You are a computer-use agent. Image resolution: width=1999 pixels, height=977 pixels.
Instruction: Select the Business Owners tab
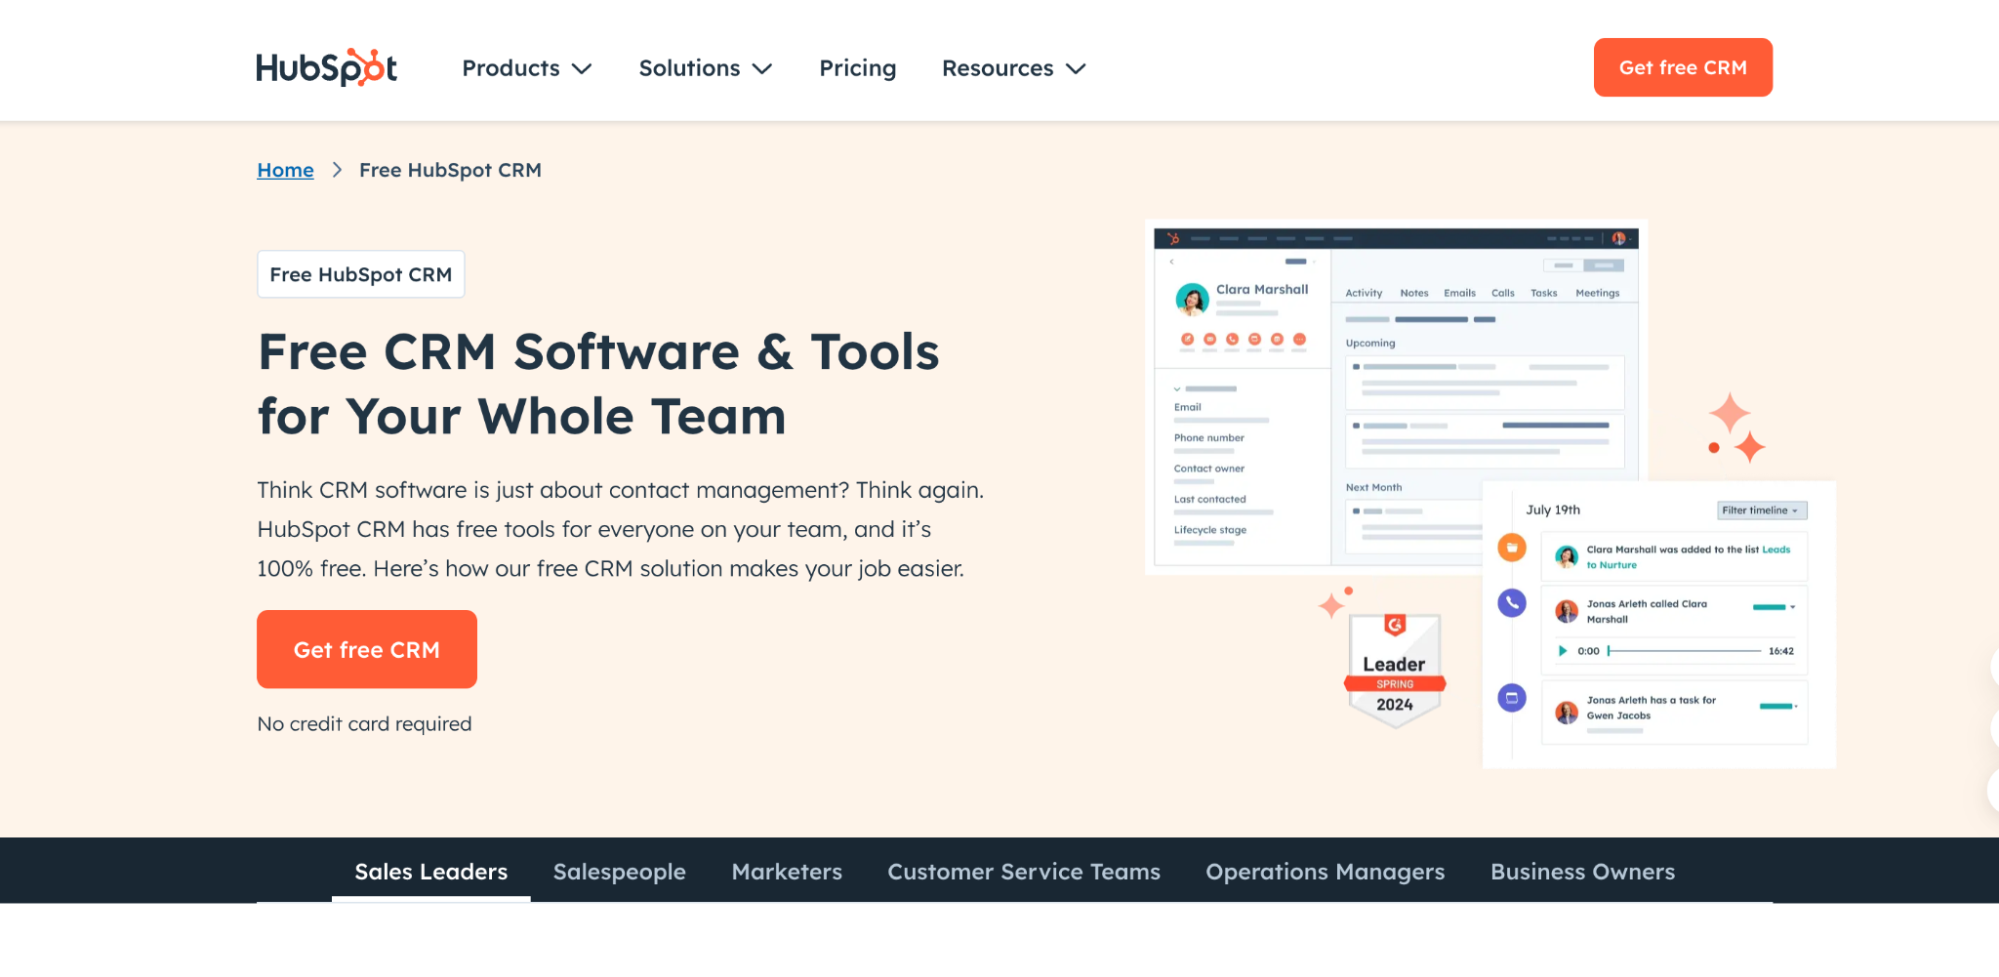tap(1582, 872)
